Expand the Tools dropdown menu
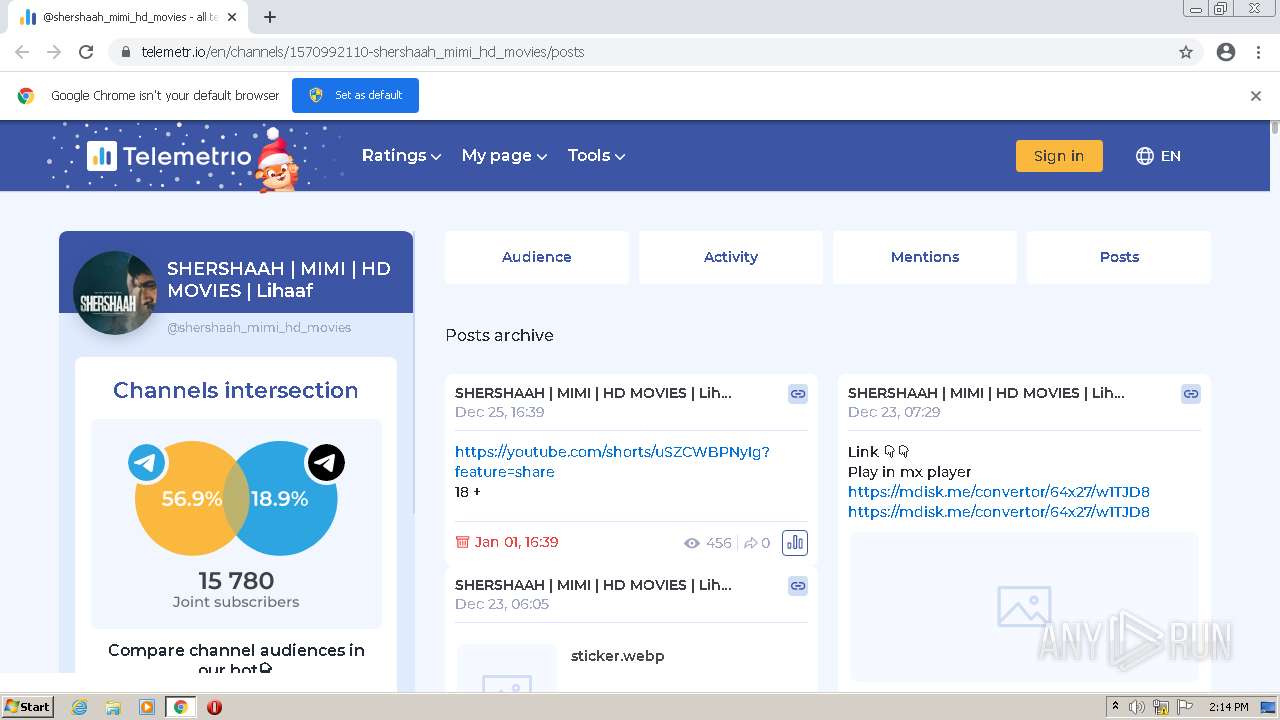 [596, 156]
